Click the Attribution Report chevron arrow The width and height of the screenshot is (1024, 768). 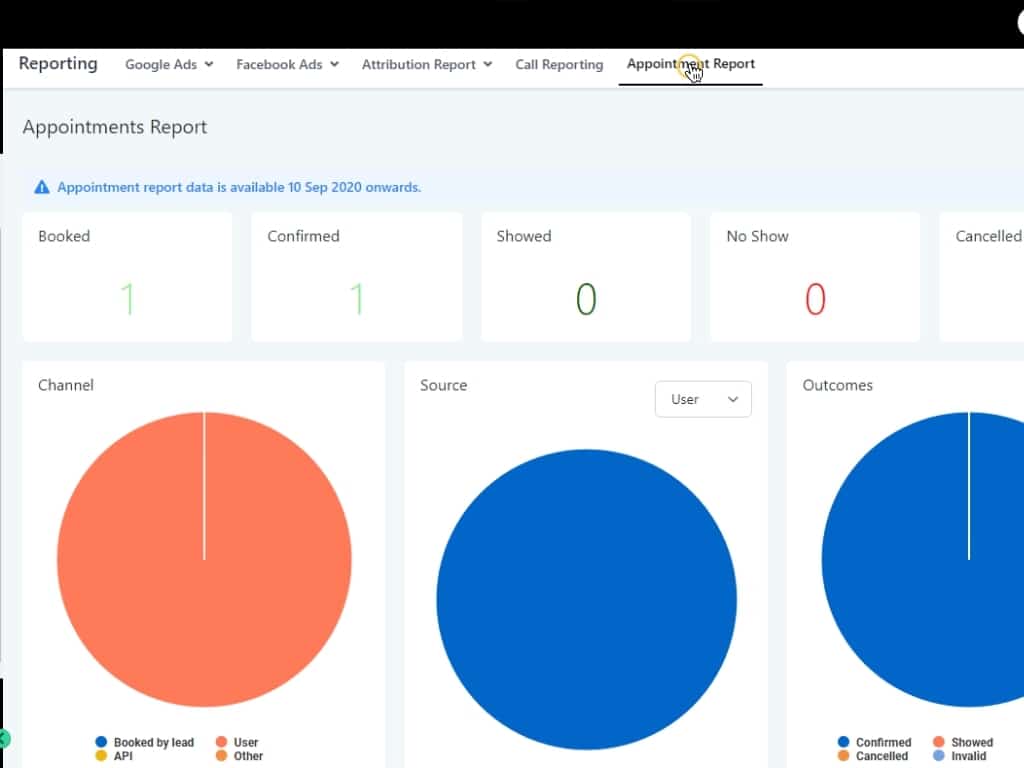[x=488, y=64]
